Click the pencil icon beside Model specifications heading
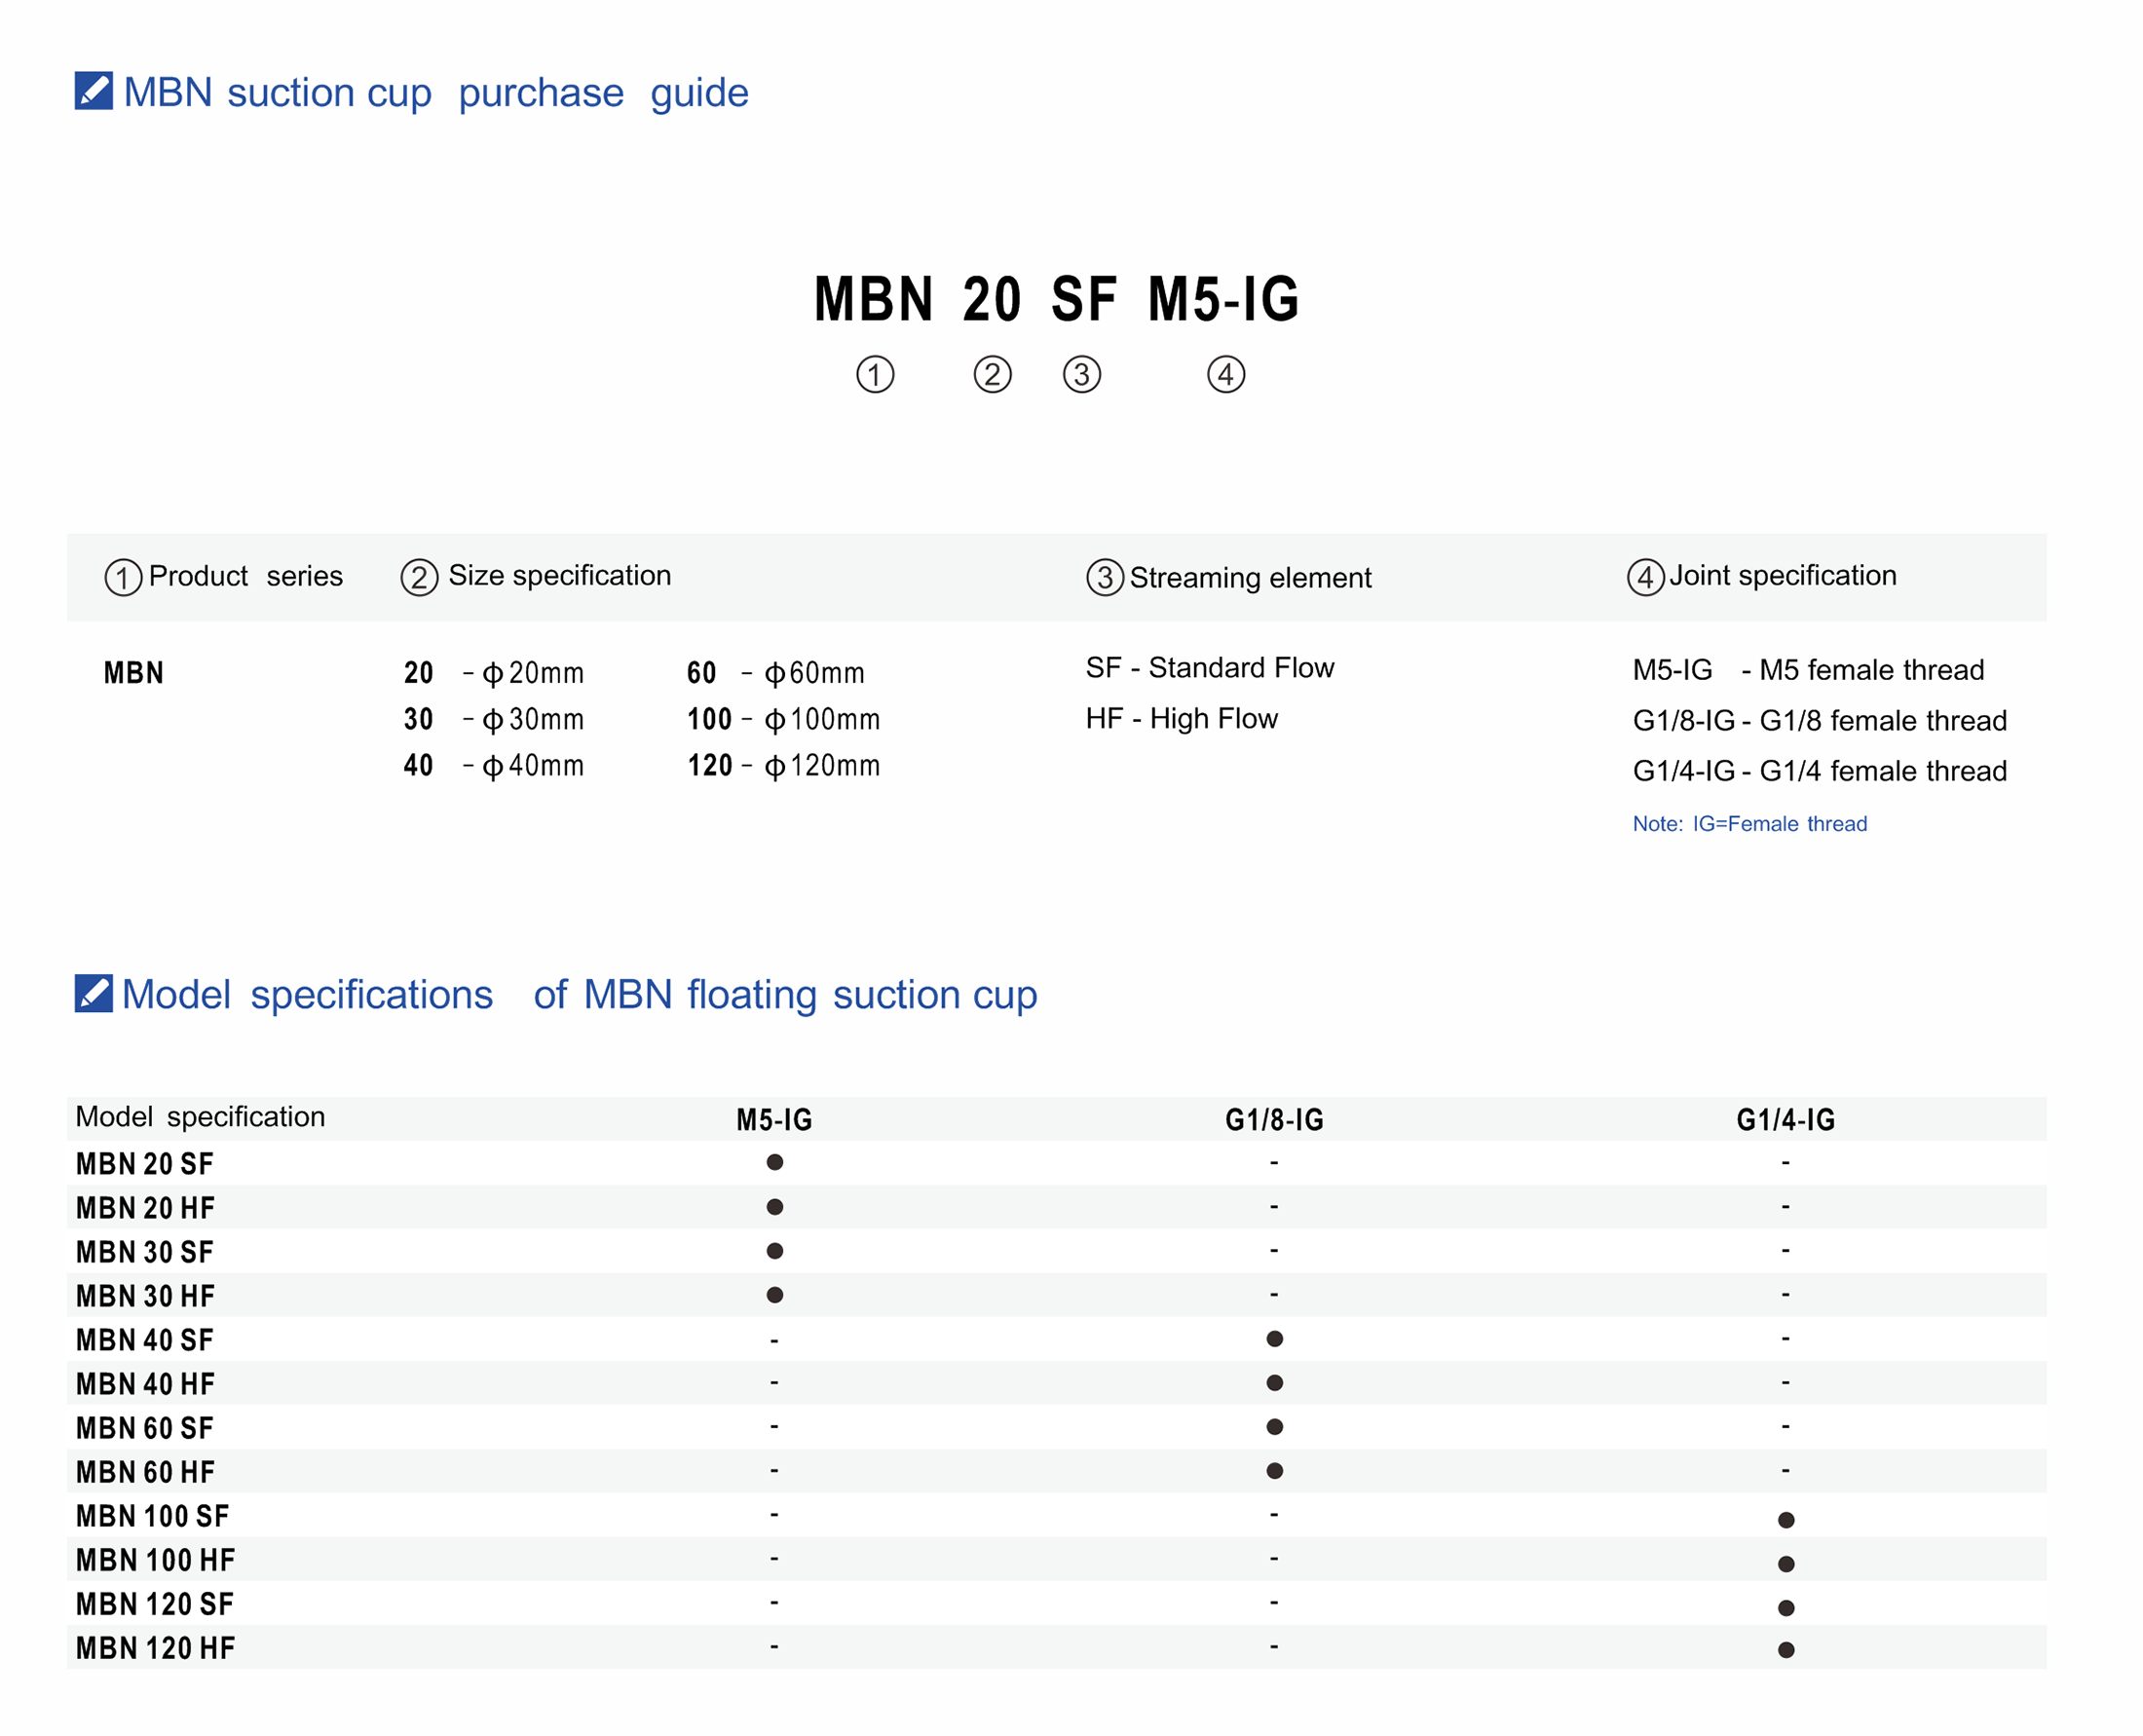Viewport: 2143px width, 1736px height. coord(93,993)
